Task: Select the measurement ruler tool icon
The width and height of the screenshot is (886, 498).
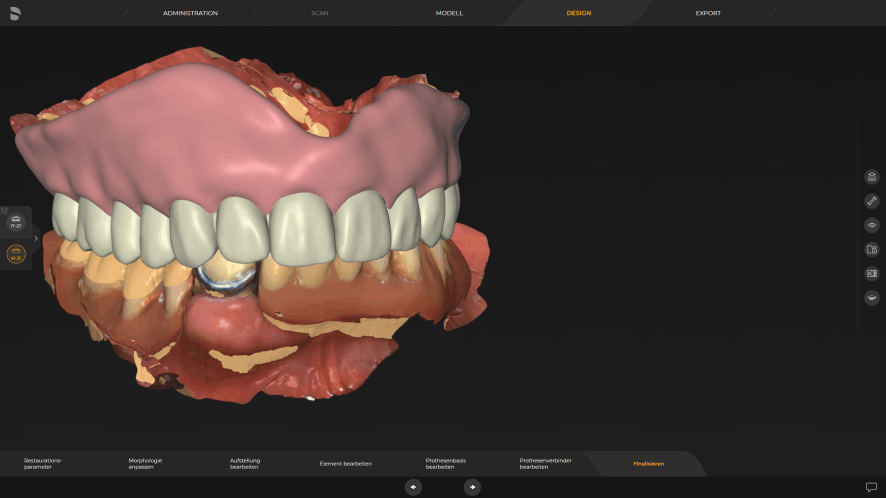Action: (x=871, y=201)
